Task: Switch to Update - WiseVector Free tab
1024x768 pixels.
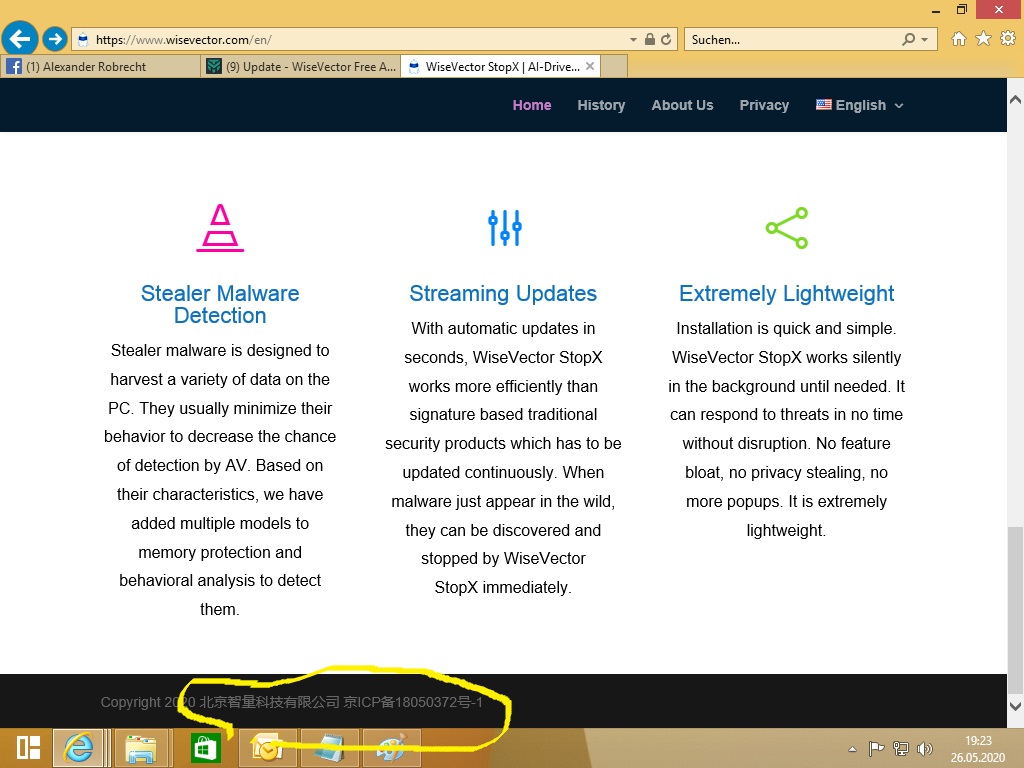Action: [x=300, y=66]
